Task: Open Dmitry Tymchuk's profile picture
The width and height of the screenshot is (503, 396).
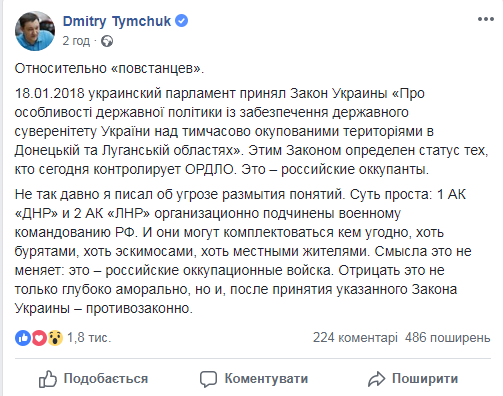Action: tap(35, 31)
